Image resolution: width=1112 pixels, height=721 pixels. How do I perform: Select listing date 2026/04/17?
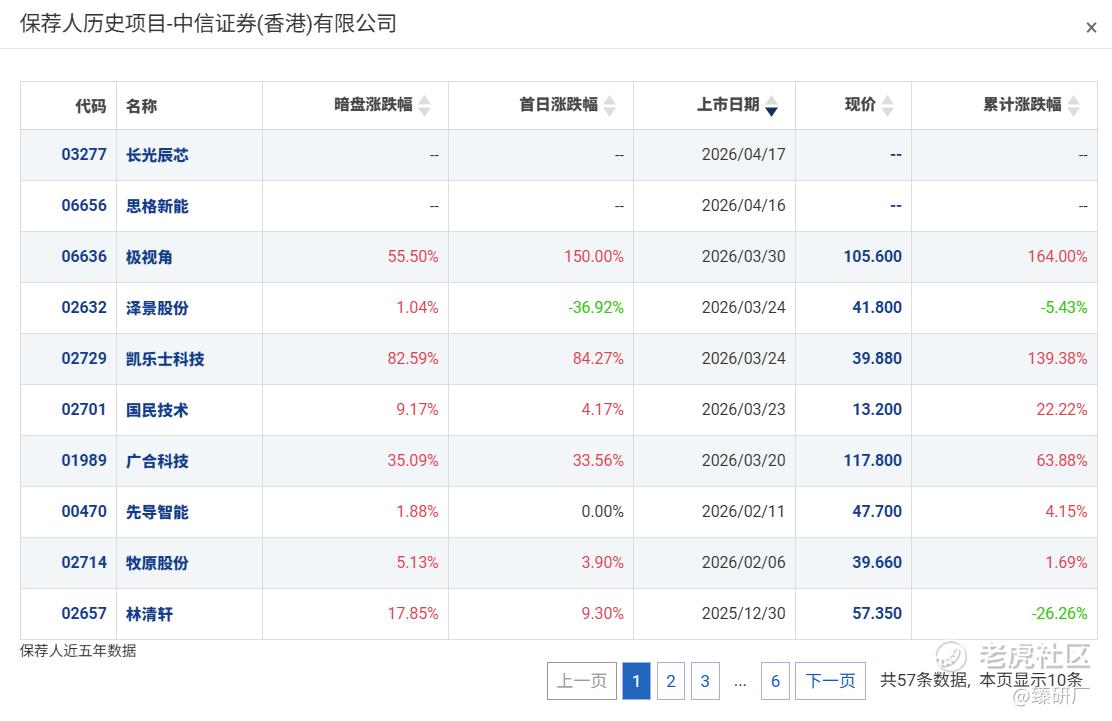pyautogui.click(x=743, y=155)
